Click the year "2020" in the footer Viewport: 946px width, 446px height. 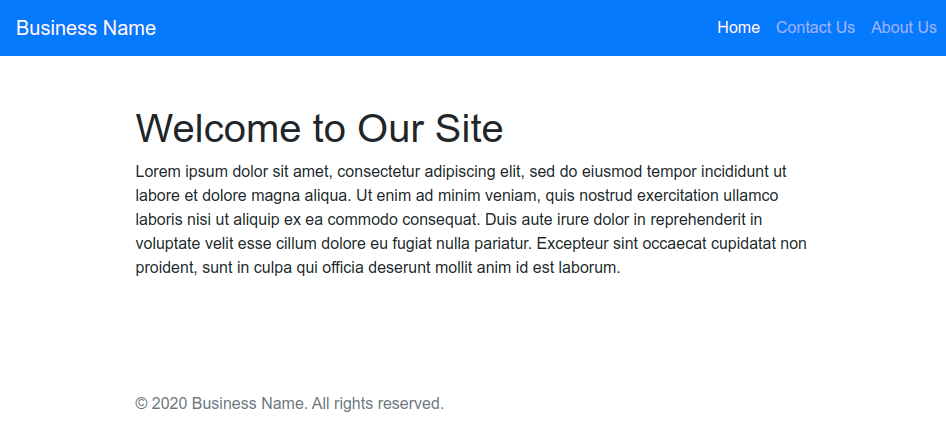[169, 404]
